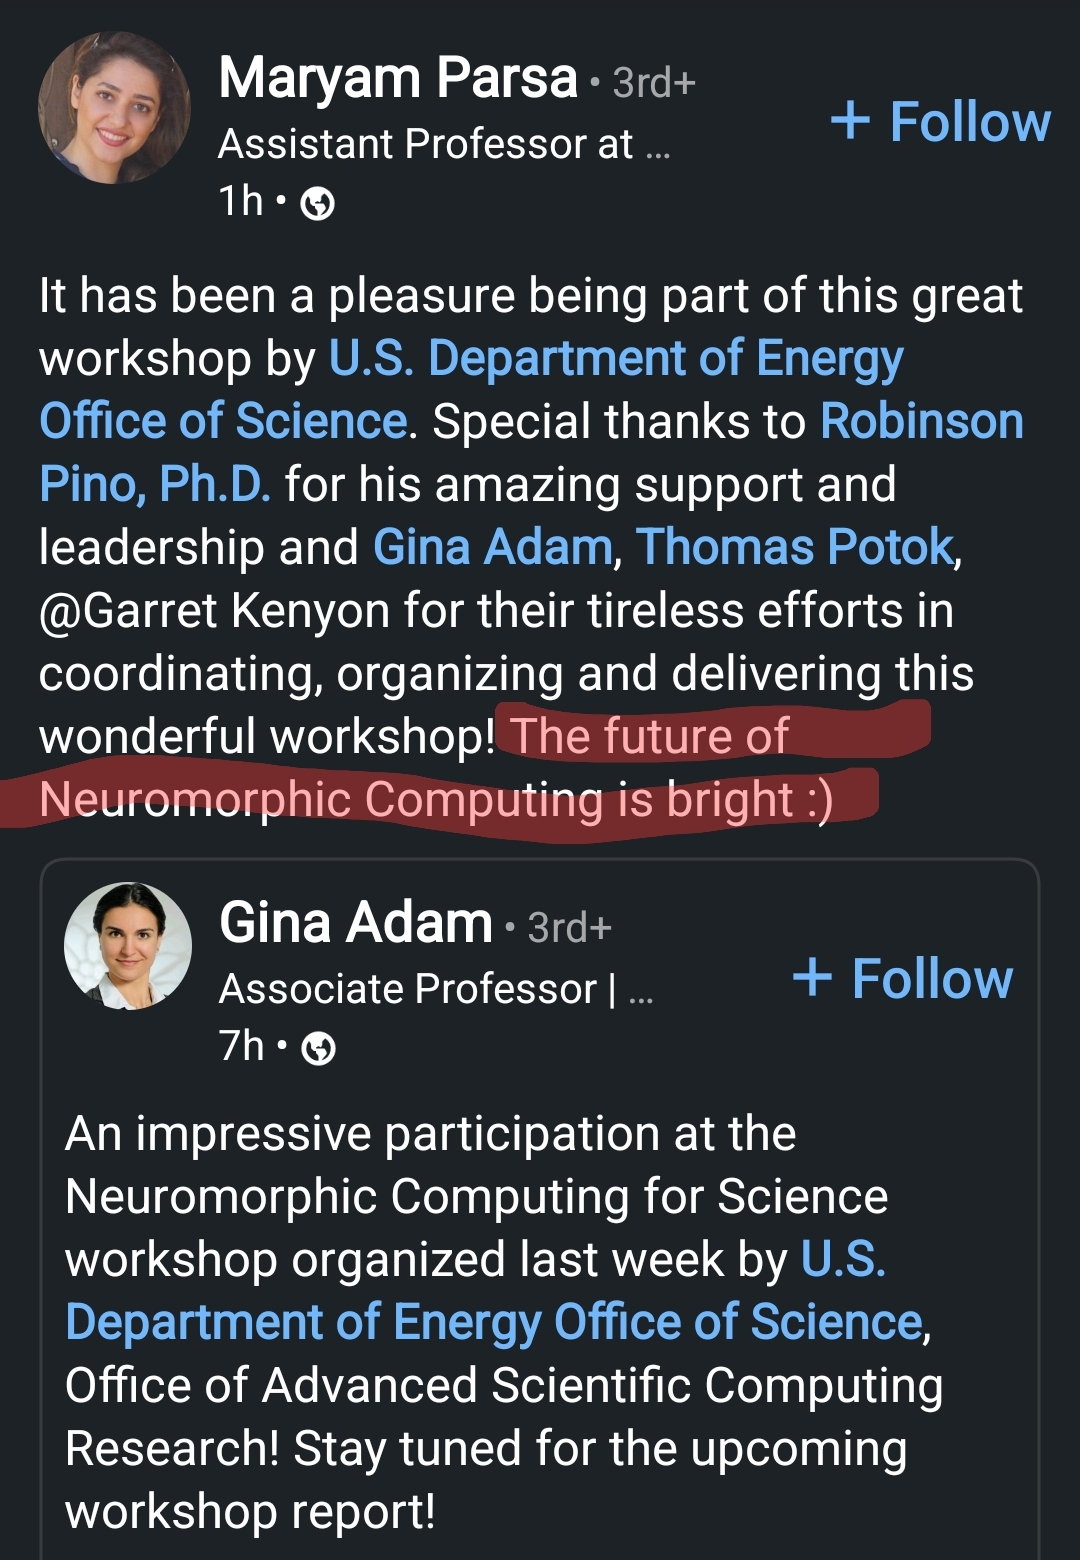Open the Office of Science link in Maryam's post
Image resolution: width=1080 pixels, height=1560 pixels.
tap(224, 421)
